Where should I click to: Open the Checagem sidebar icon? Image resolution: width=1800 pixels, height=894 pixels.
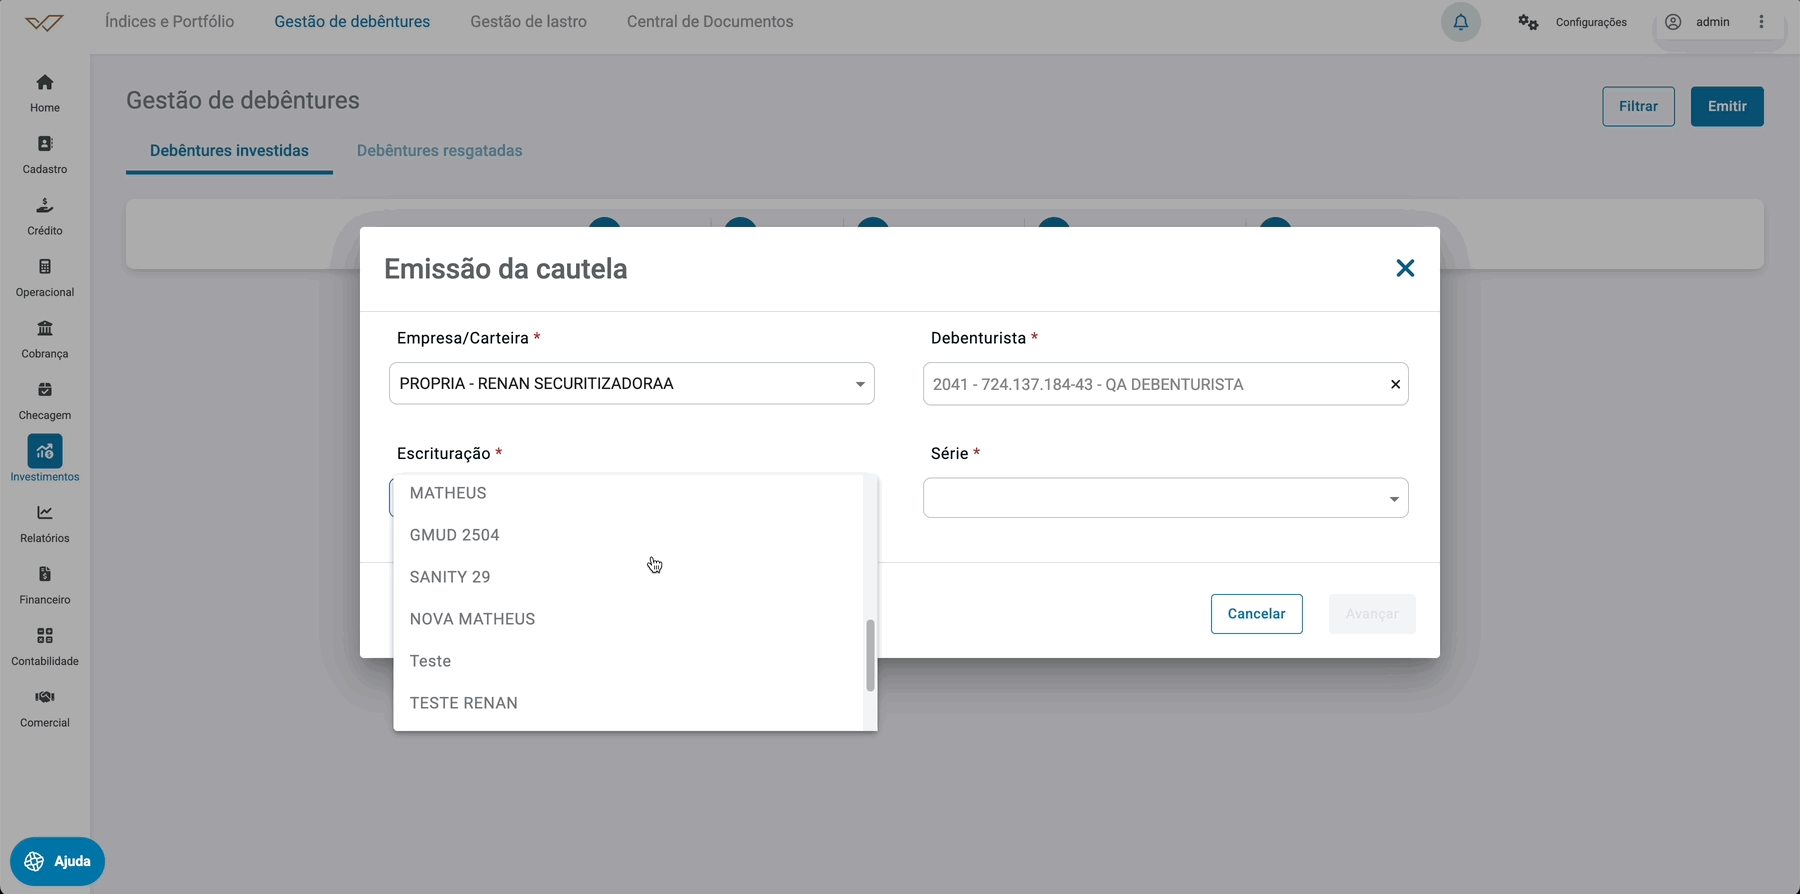click(x=45, y=390)
